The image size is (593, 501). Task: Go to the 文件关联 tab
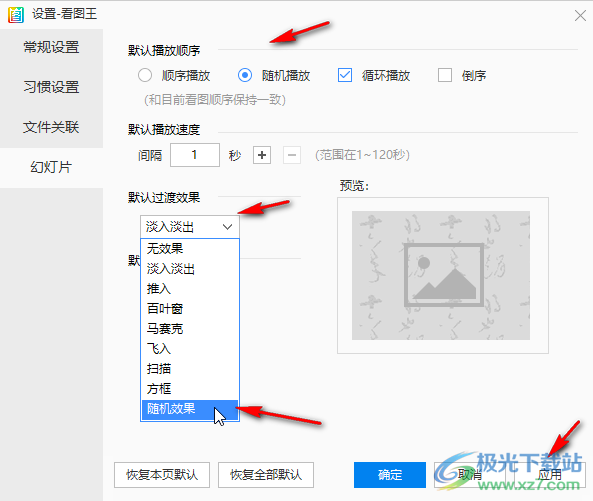51,127
